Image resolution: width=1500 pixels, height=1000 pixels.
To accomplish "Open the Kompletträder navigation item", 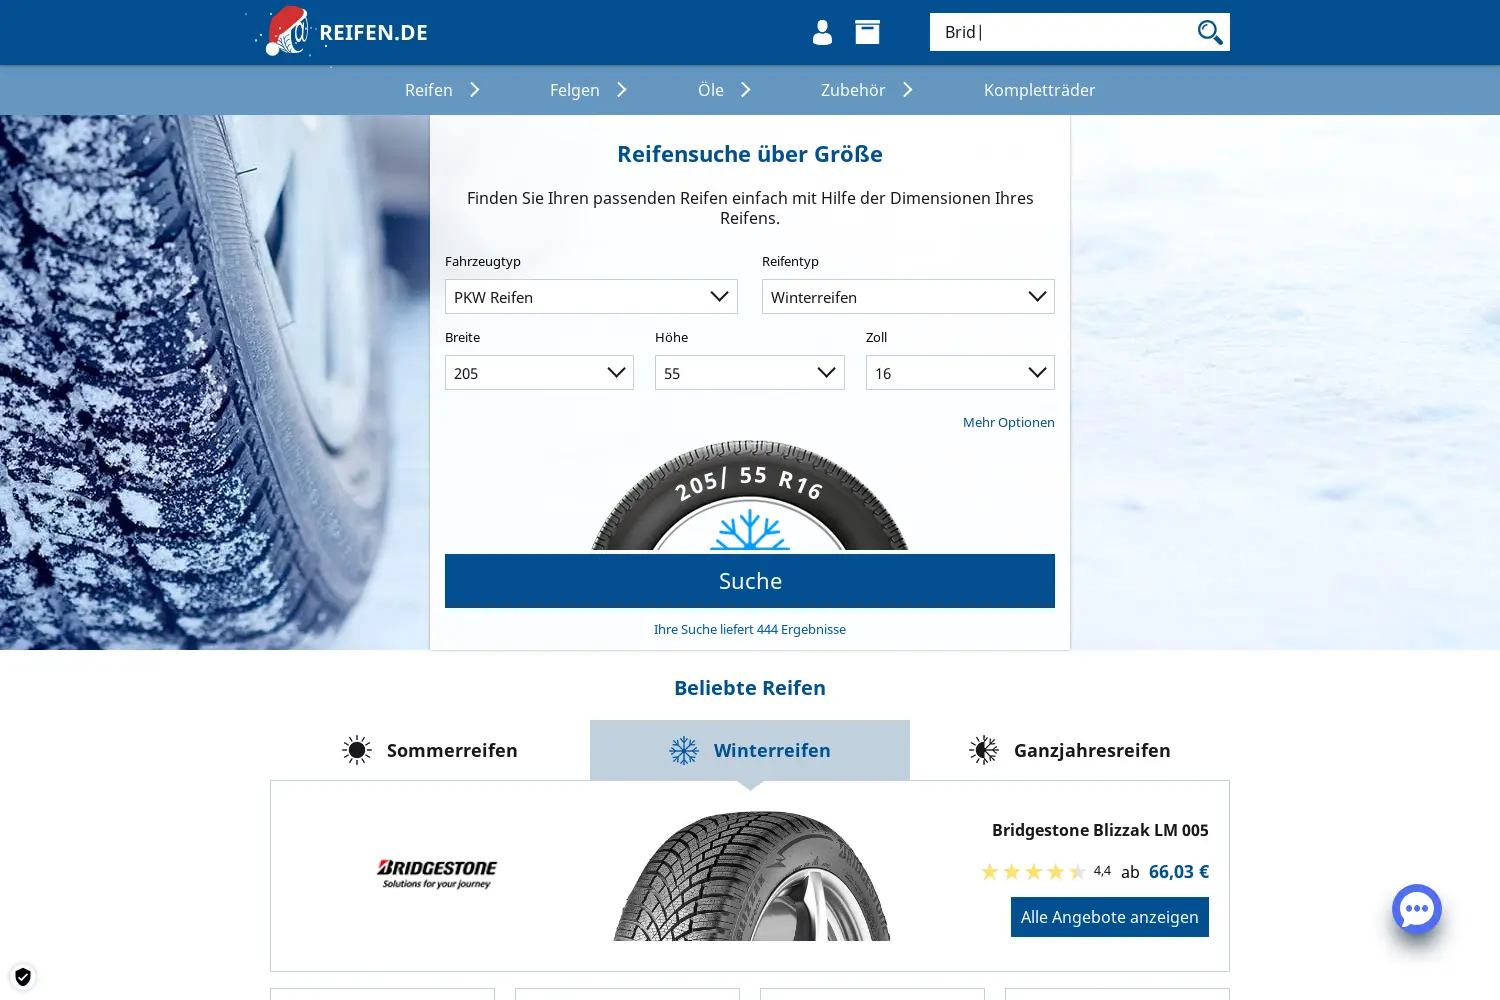I will 1040,90.
